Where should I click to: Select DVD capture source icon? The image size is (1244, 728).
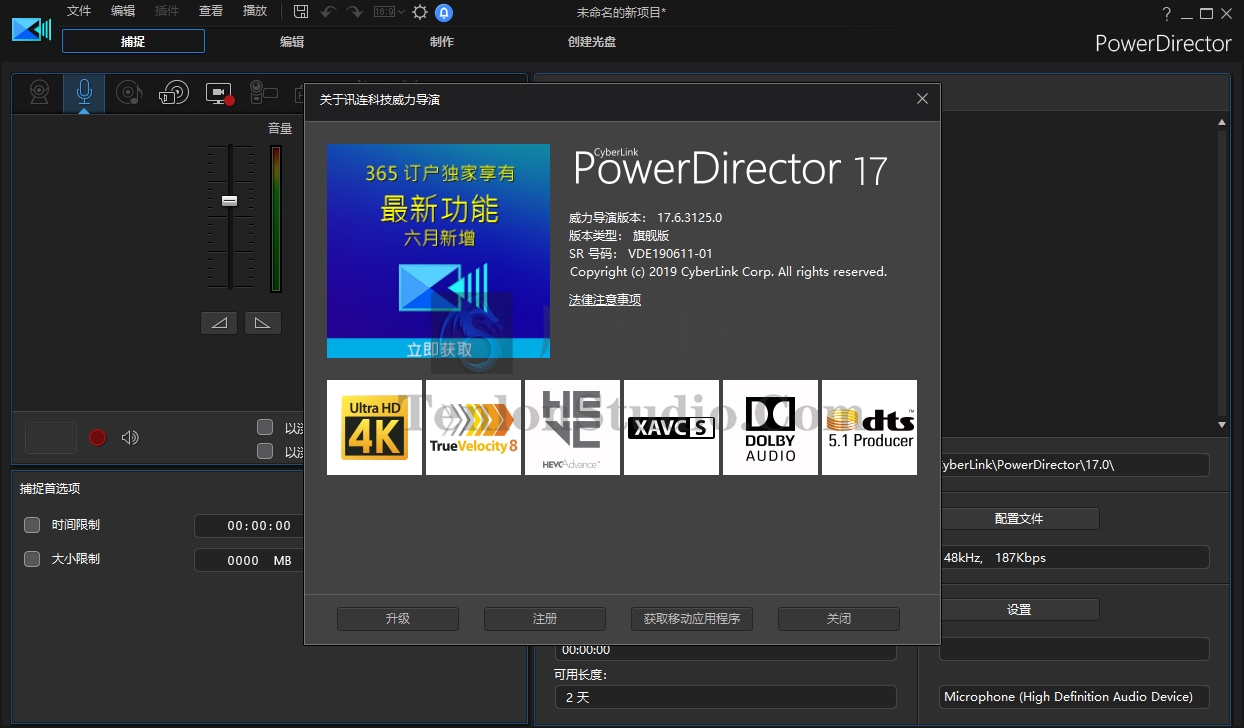coord(173,93)
